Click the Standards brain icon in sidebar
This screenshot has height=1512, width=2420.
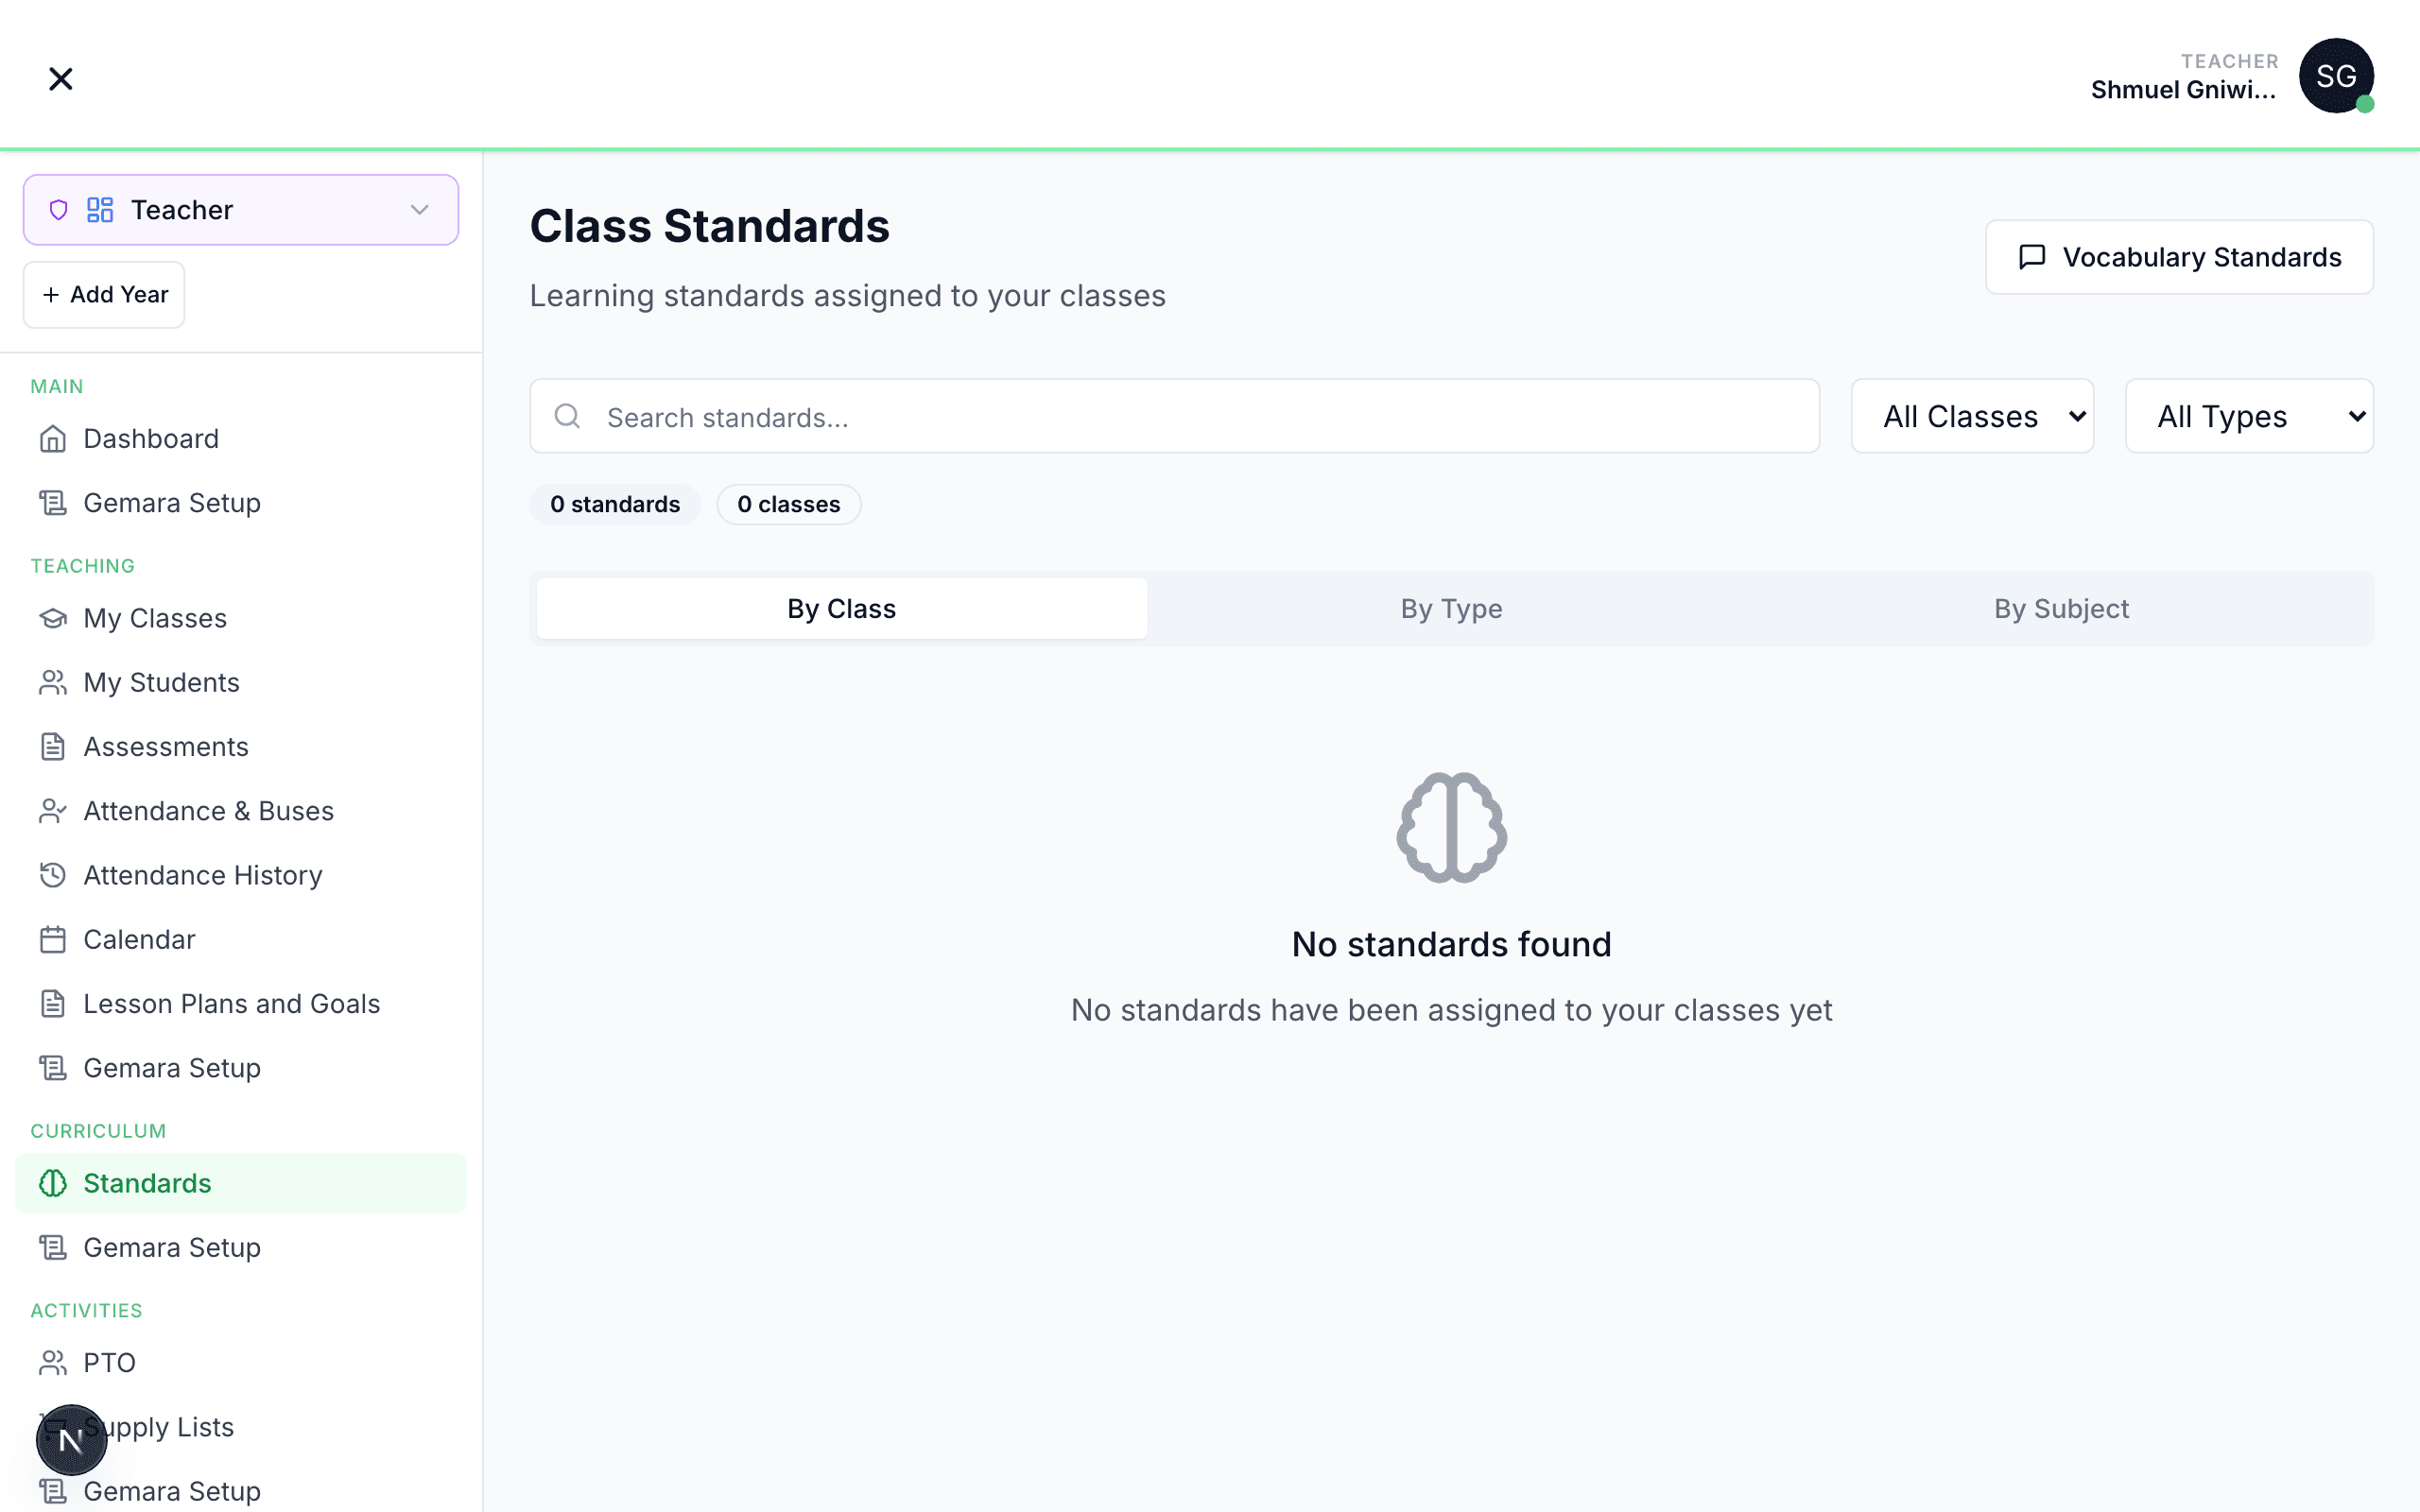(53, 1184)
